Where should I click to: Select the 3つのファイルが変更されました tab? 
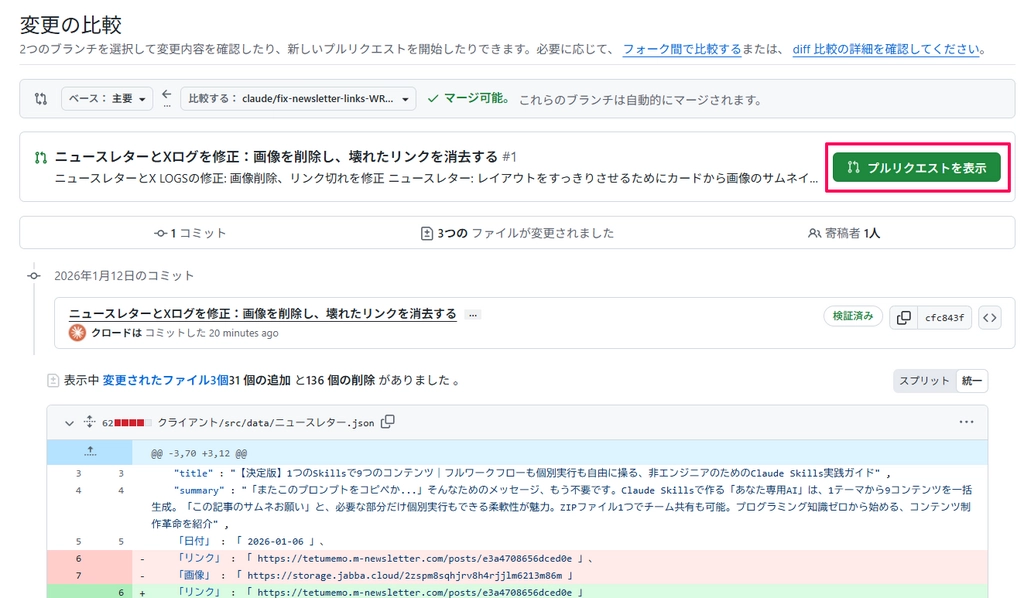517,233
